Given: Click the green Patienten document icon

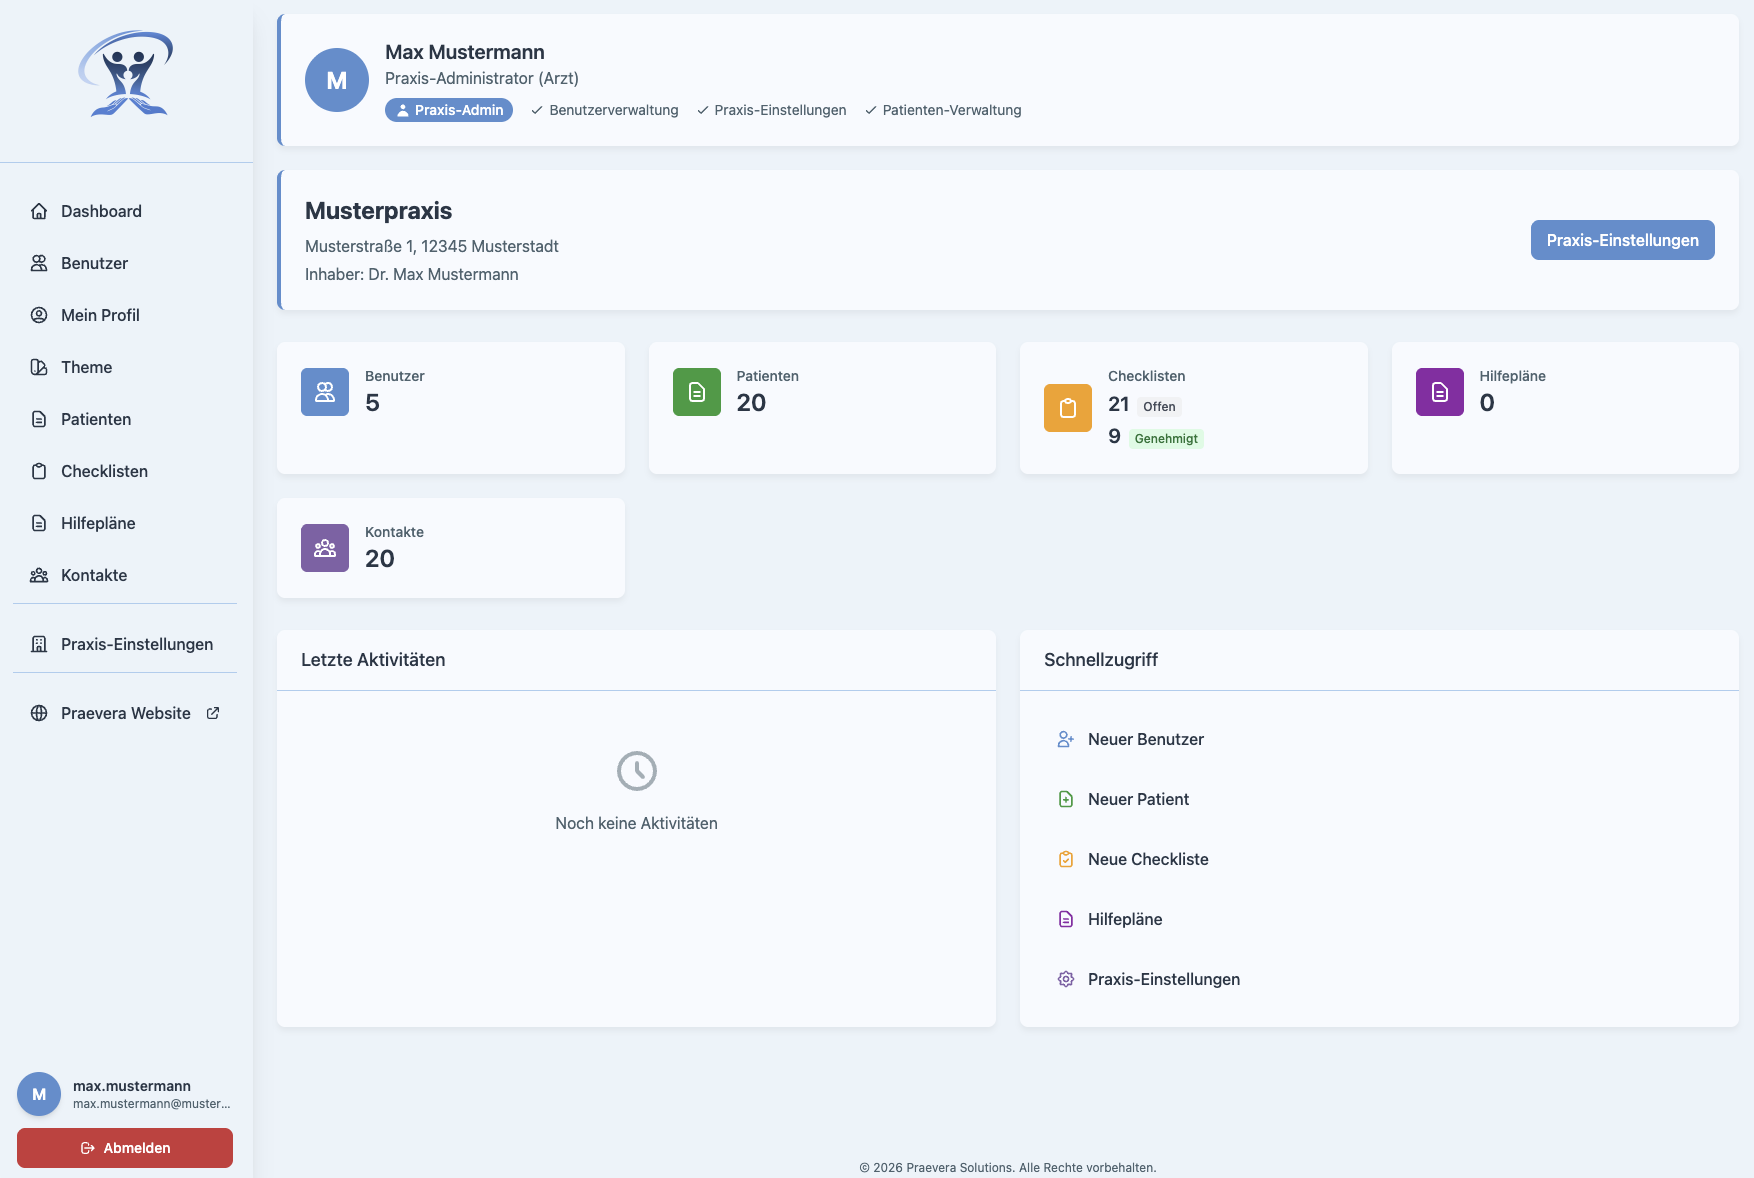Looking at the screenshot, I should pyautogui.click(x=696, y=392).
